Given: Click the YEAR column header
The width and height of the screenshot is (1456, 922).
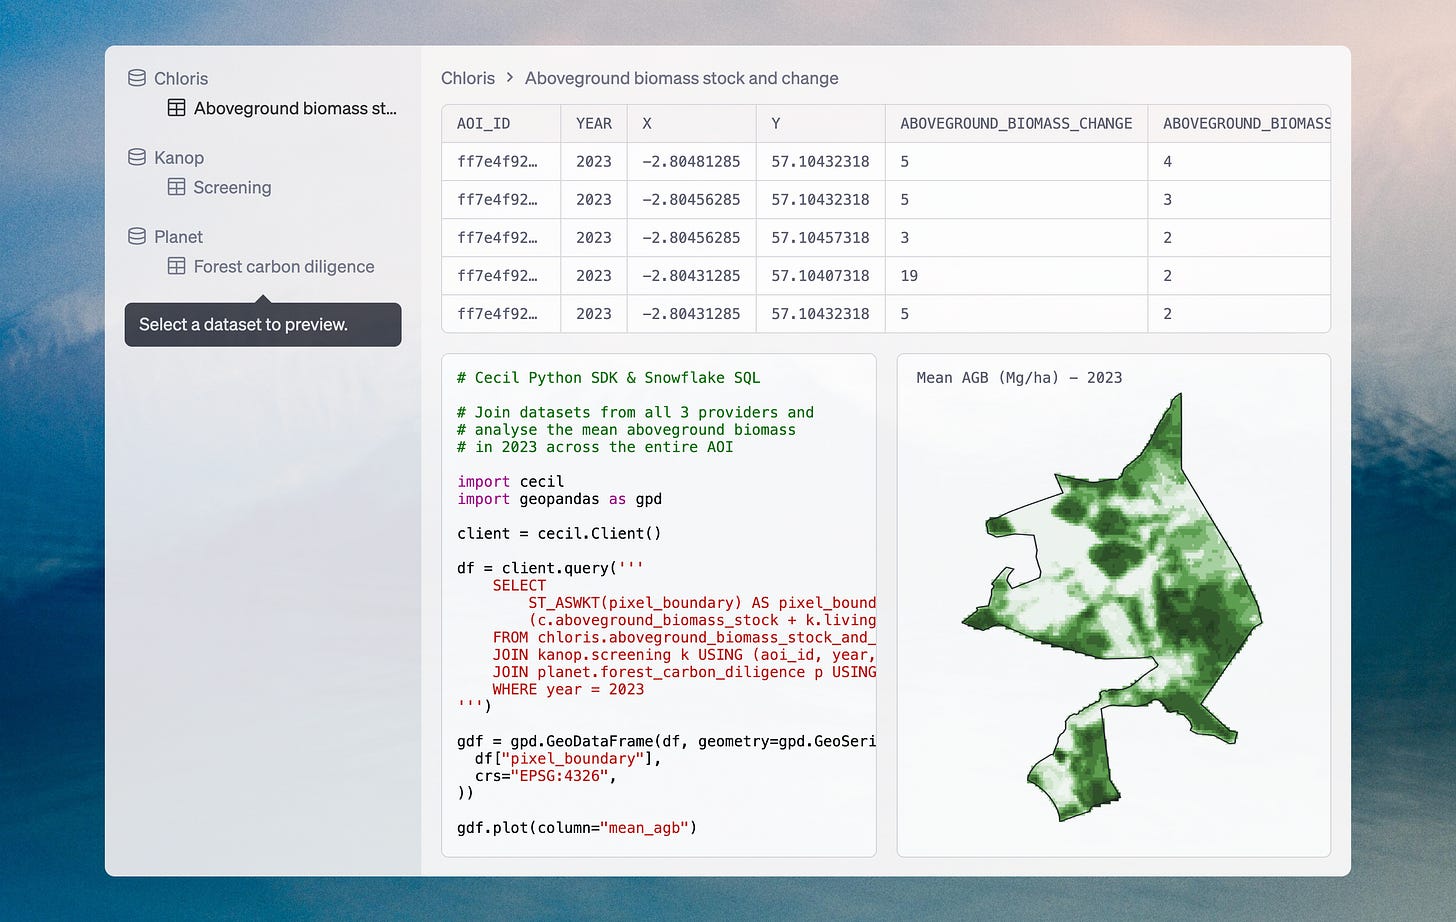Looking at the screenshot, I should point(594,124).
